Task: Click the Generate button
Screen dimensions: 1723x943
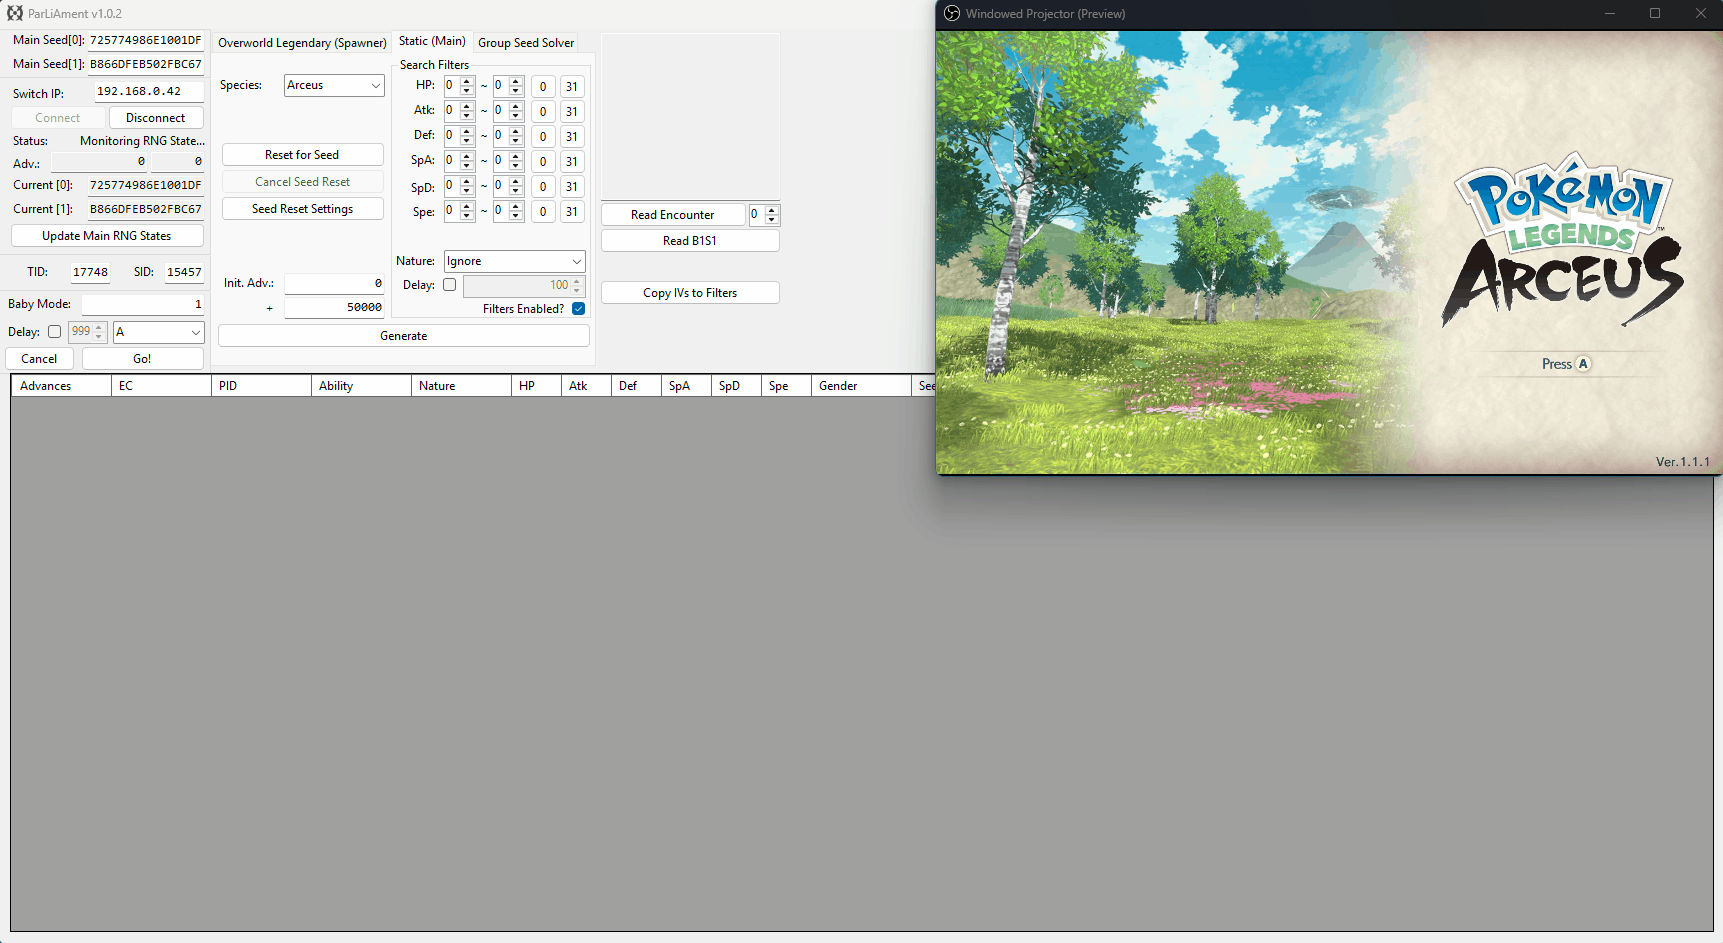Action: [403, 336]
